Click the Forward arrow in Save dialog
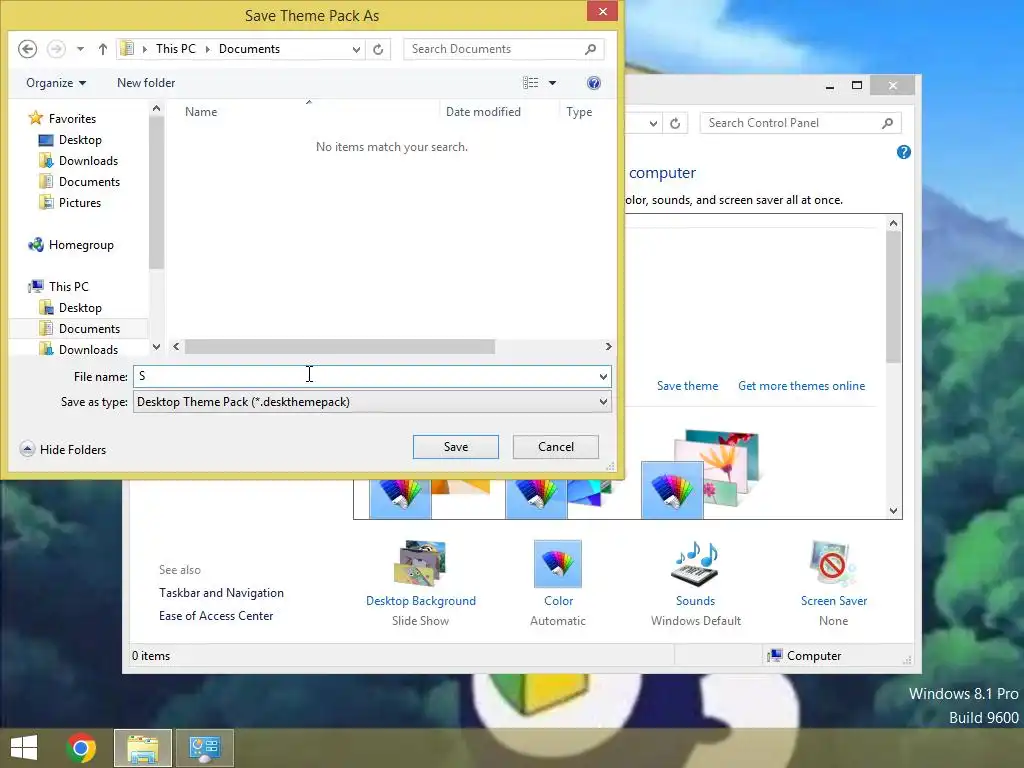 (56, 49)
